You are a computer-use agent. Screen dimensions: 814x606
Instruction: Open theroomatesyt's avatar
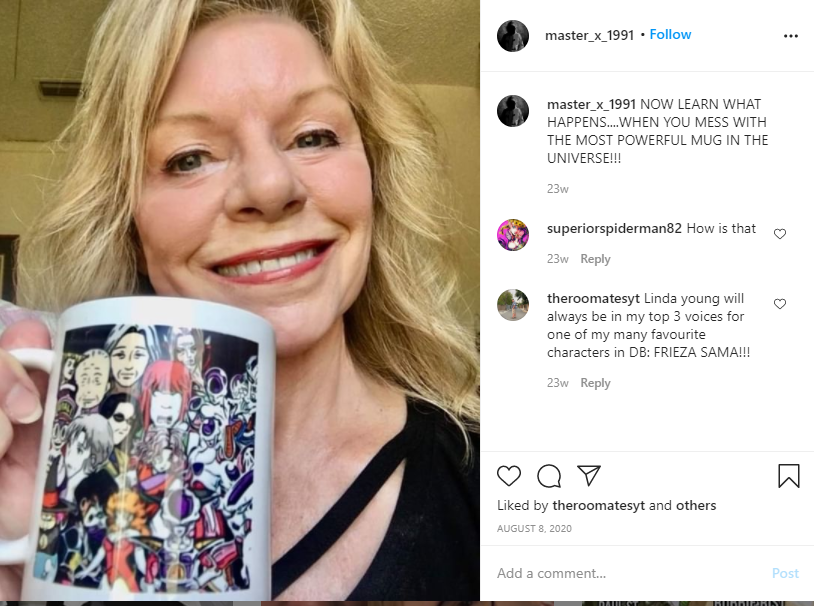click(x=513, y=305)
